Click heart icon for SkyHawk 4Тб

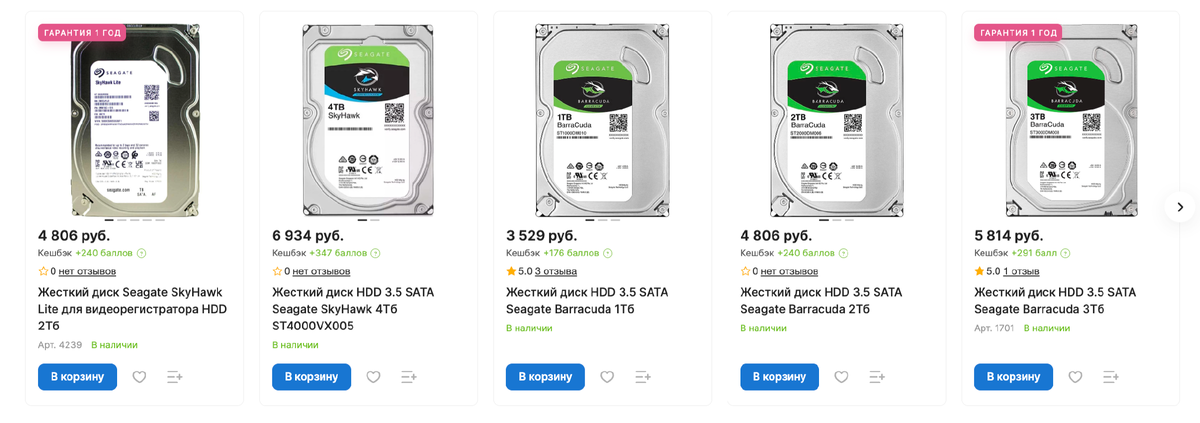pyautogui.click(x=373, y=377)
